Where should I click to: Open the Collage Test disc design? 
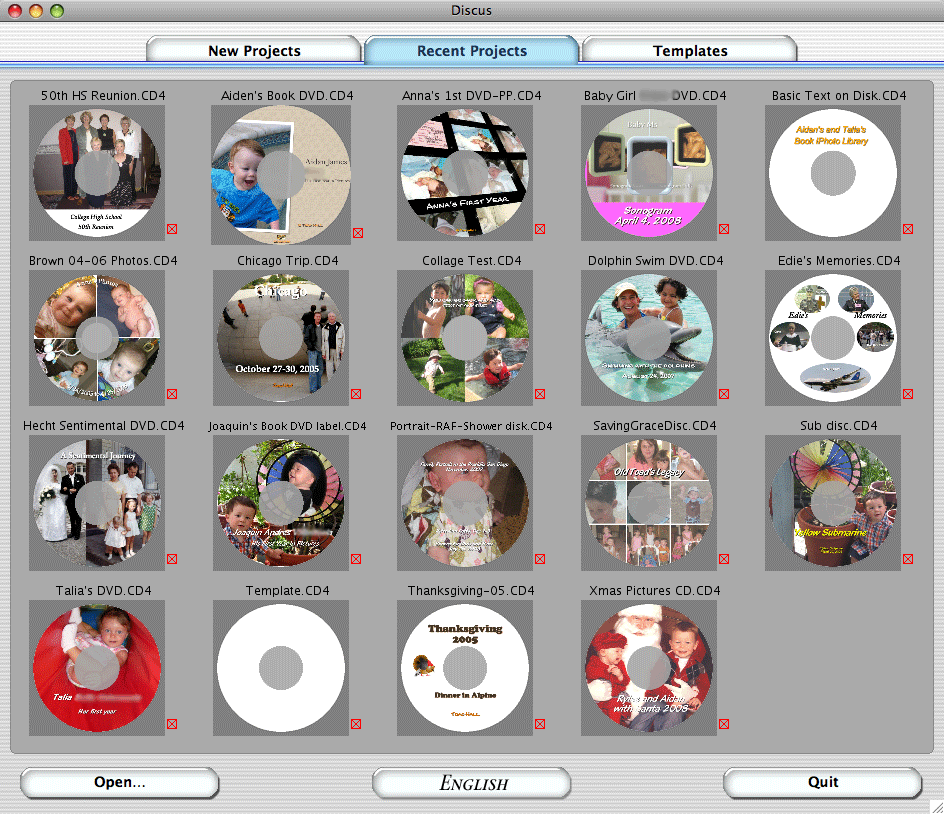[x=465, y=337]
